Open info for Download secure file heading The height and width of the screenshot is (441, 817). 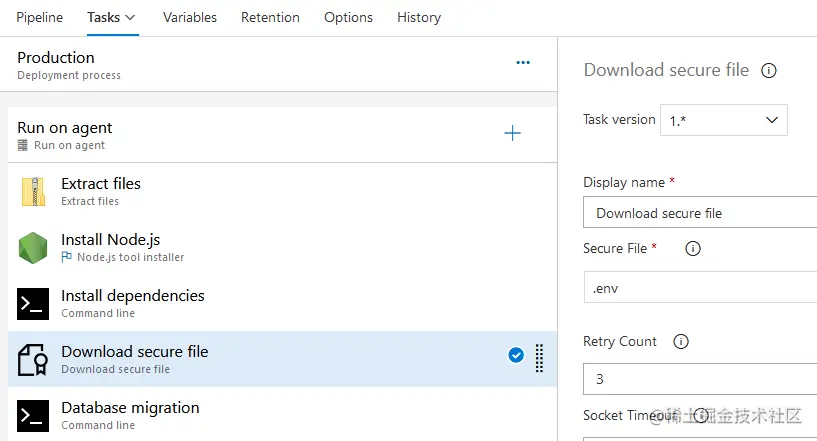tap(769, 70)
